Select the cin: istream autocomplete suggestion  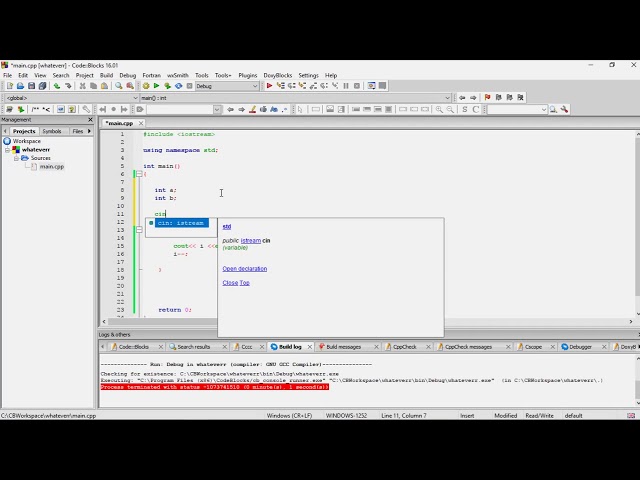(181, 223)
